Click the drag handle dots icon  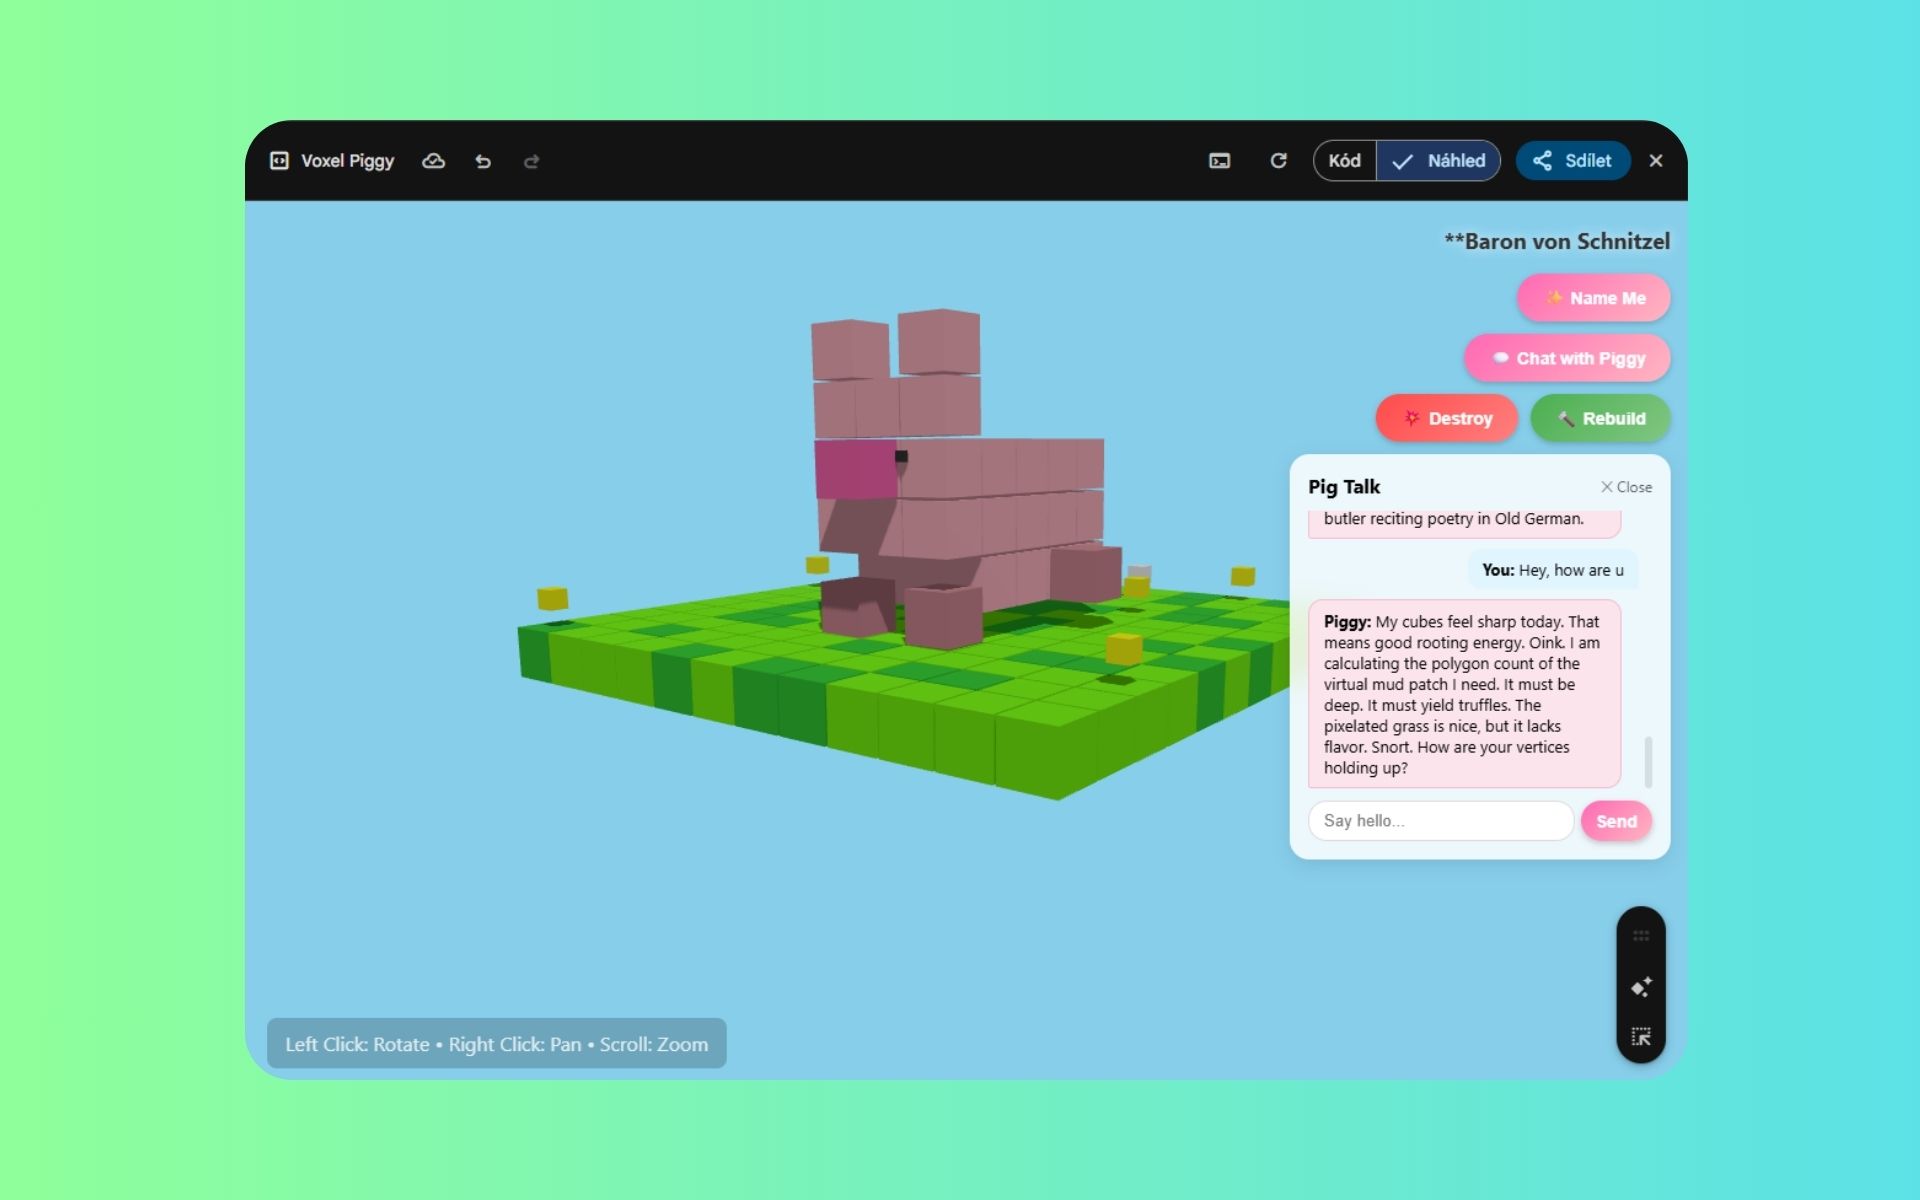coord(1641,936)
